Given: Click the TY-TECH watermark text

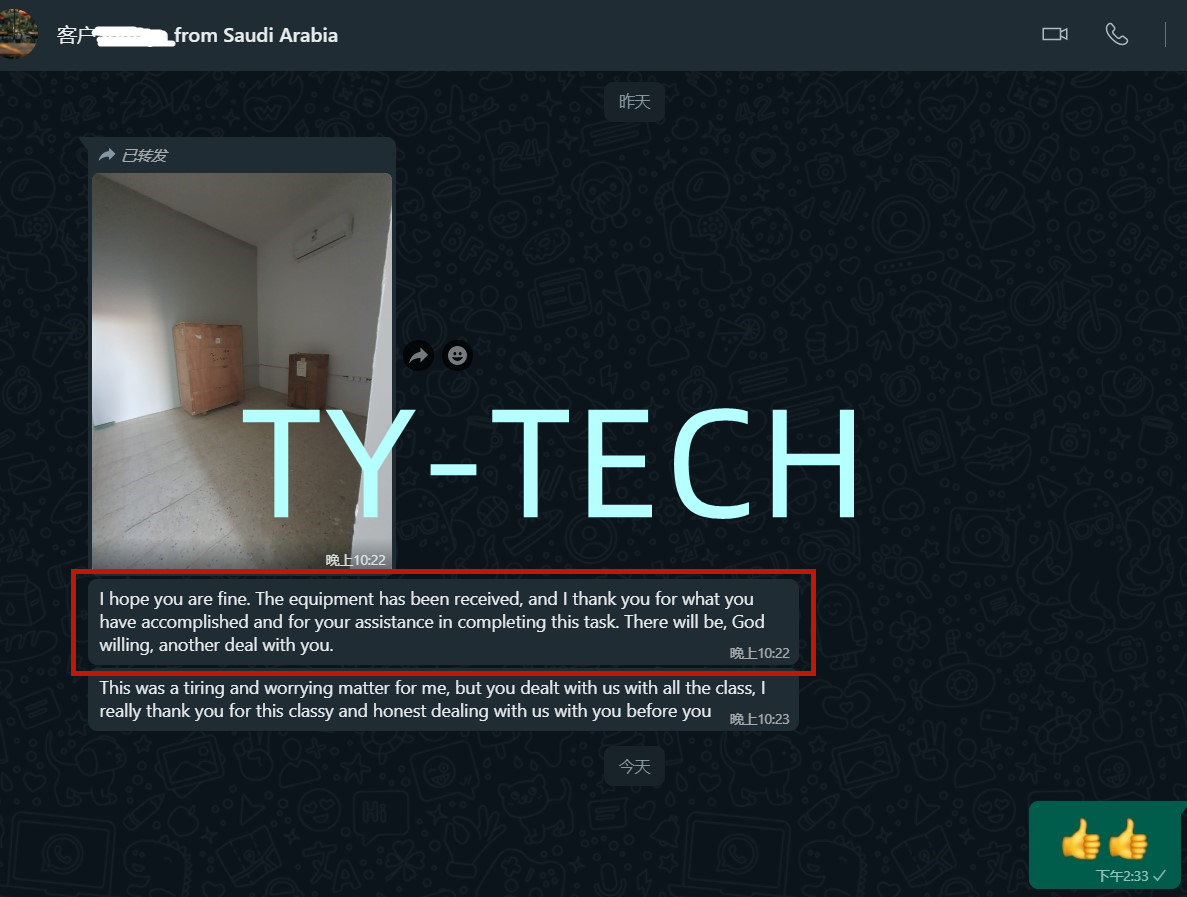Looking at the screenshot, I should click(x=550, y=463).
